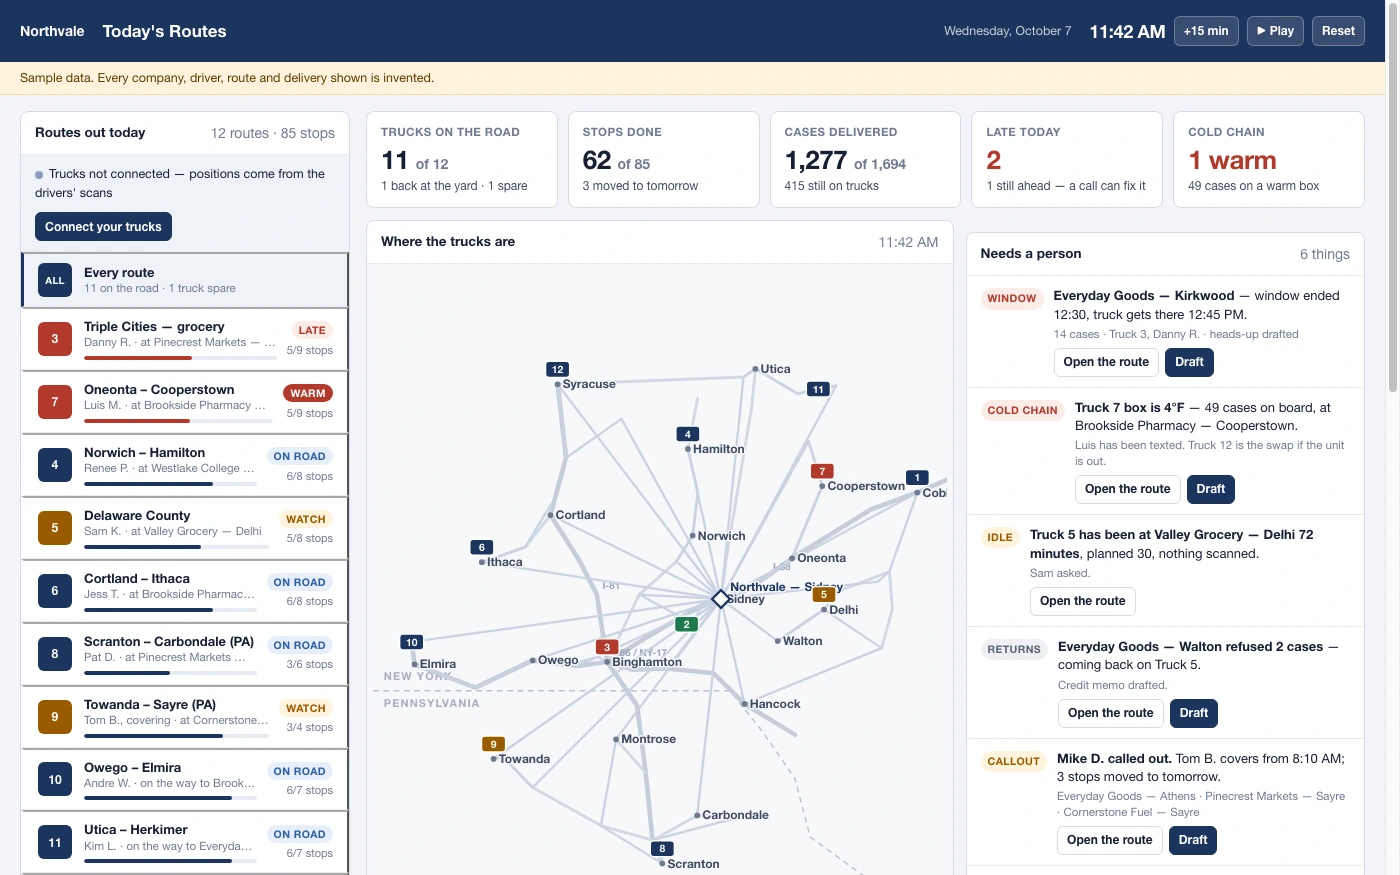
Task: Click Owego – Elmira route row
Action: tap(185, 780)
